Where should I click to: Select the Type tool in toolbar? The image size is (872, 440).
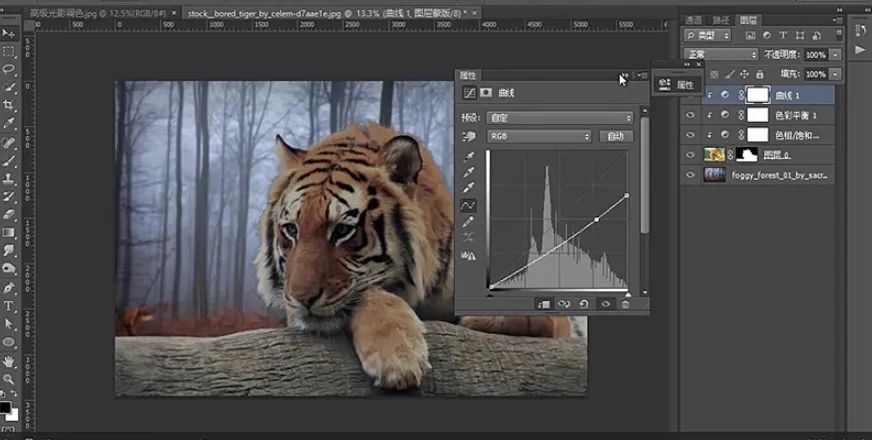point(9,306)
